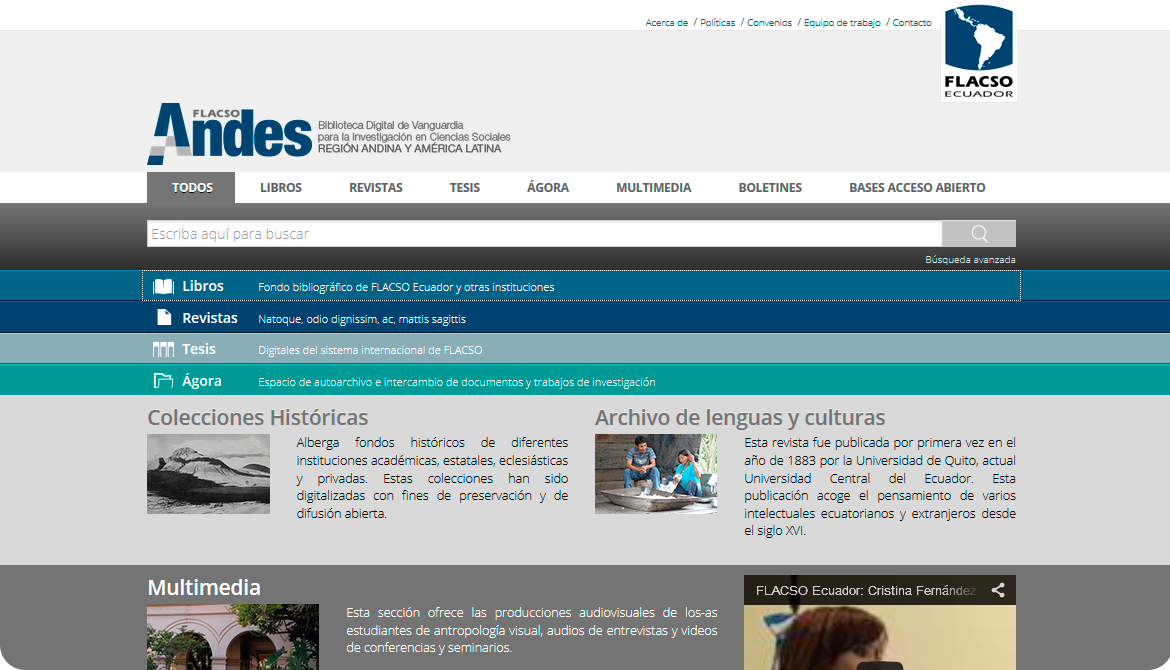Image resolution: width=1170 pixels, height=670 pixels.
Task: Share the FLACSO Ecuador video
Action: coord(998,590)
